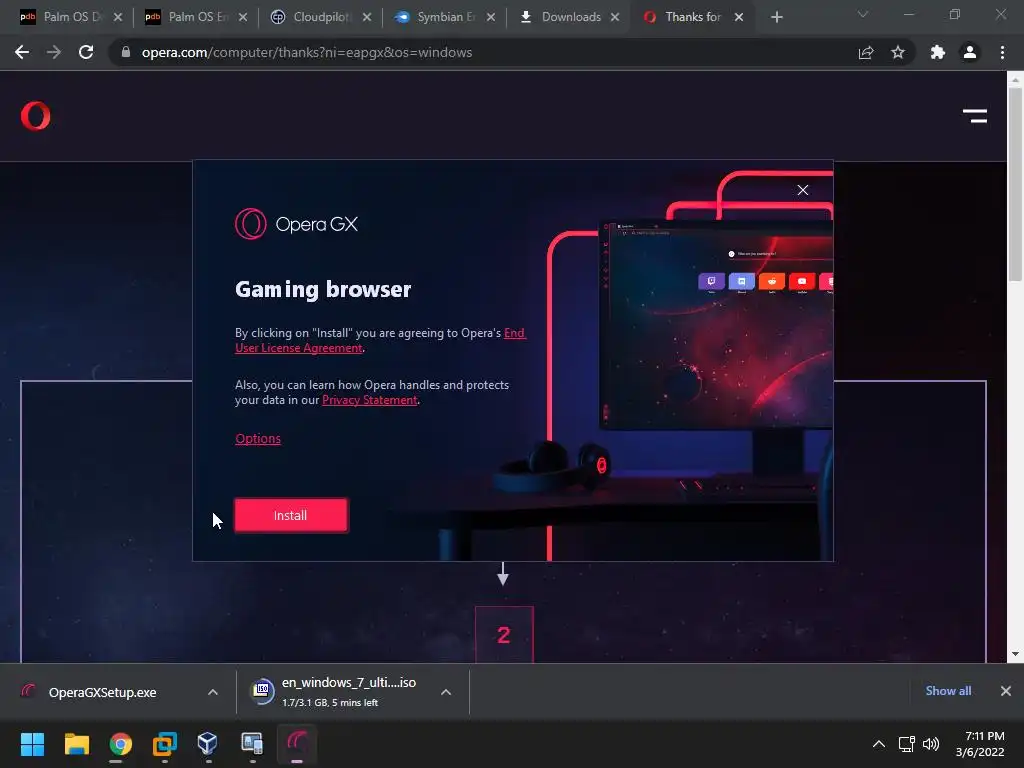Click the page vertical scrollbar thumb
1024x768 pixels.
[1015, 183]
